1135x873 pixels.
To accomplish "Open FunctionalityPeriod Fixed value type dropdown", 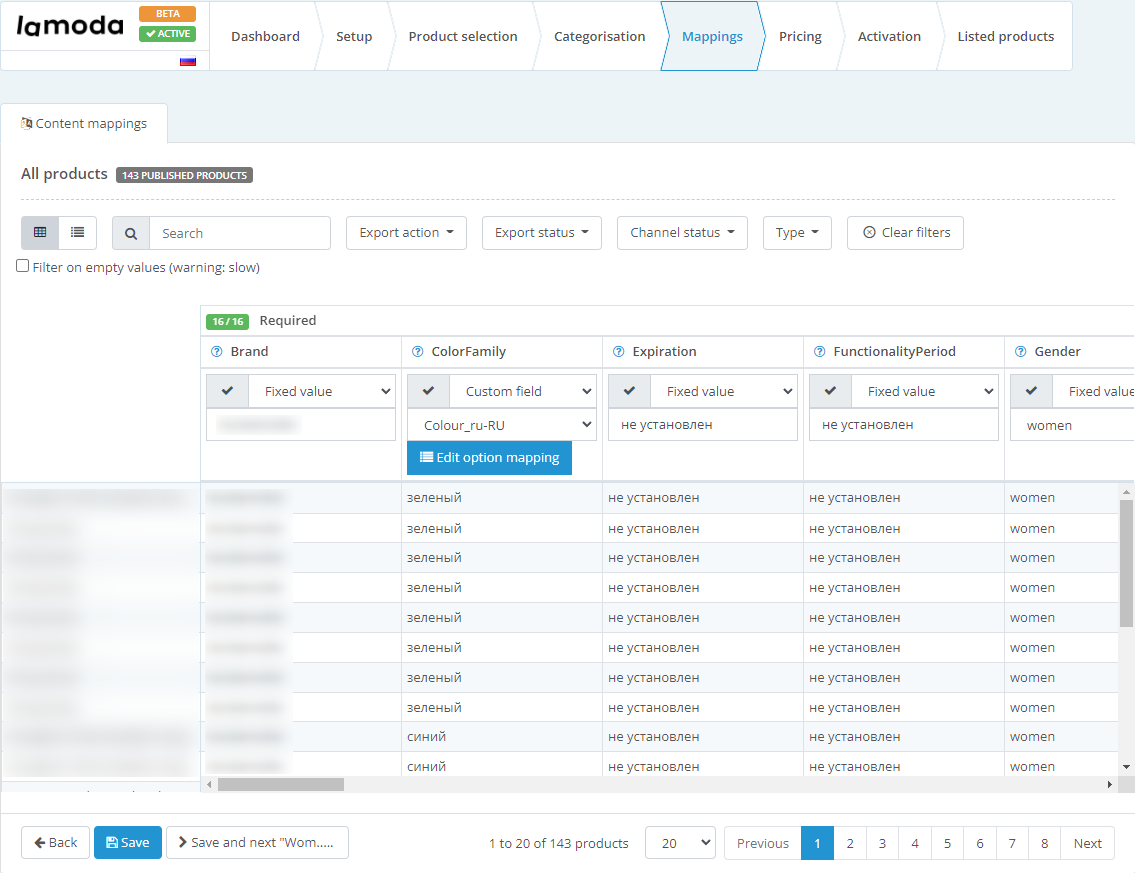I will point(925,391).
